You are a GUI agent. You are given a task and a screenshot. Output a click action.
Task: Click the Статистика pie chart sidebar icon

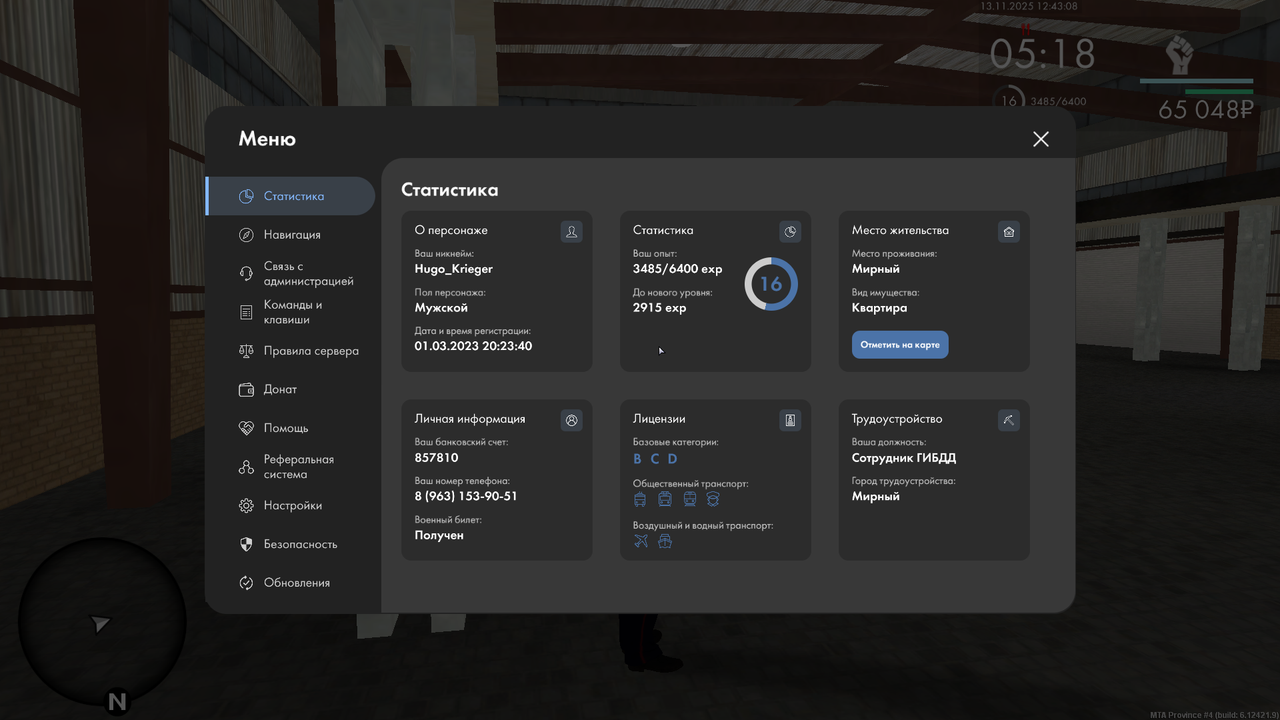tap(246, 196)
